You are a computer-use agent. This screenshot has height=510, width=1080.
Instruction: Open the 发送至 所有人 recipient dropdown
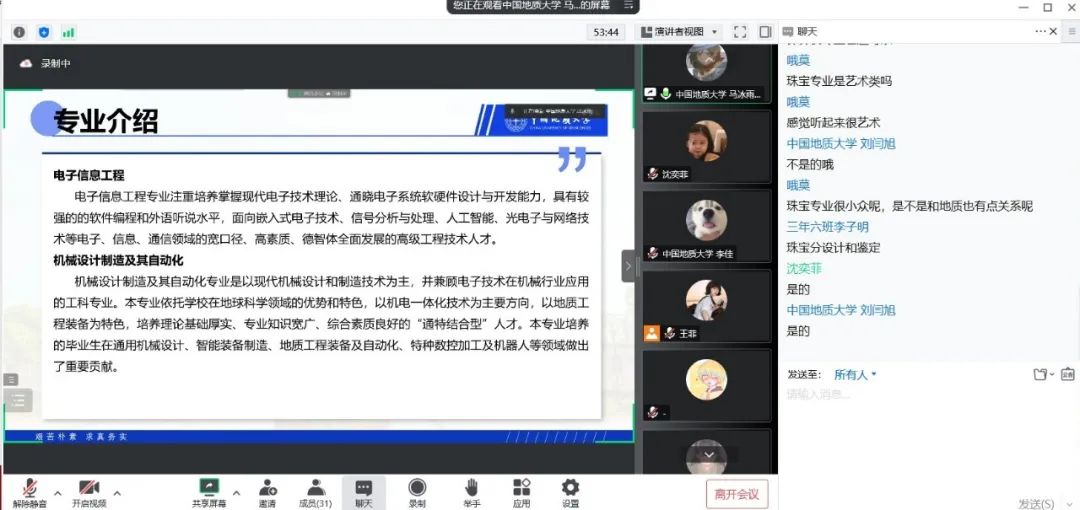click(x=855, y=374)
